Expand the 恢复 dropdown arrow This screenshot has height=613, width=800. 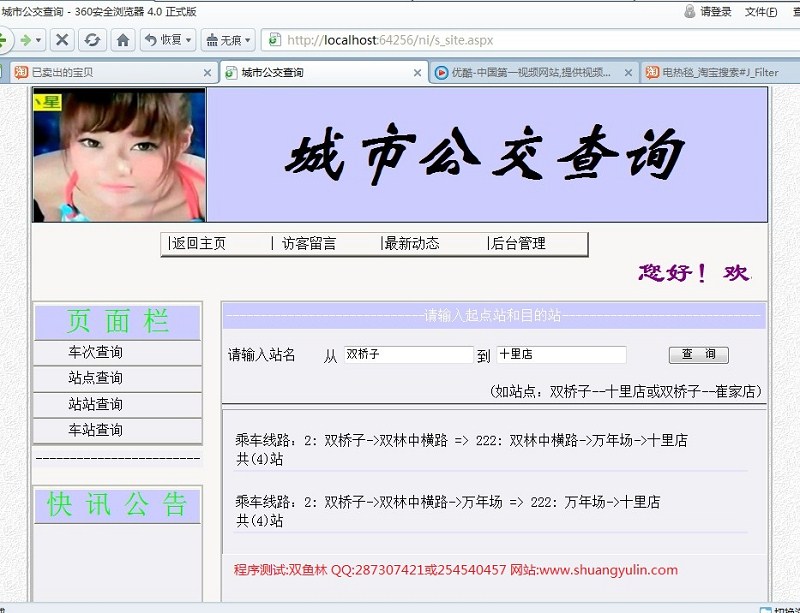click(x=188, y=40)
